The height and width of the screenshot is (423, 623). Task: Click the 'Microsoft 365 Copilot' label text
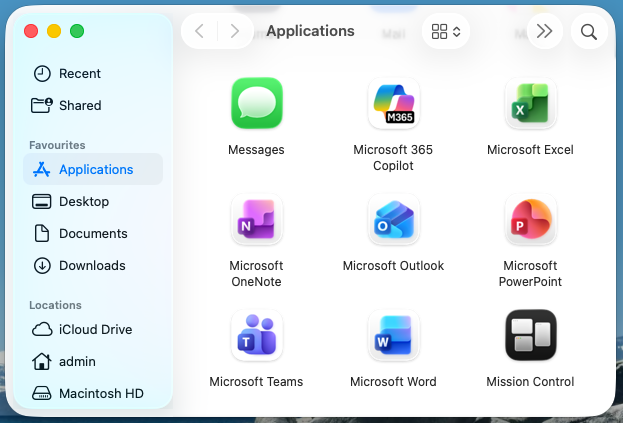point(393,158)
